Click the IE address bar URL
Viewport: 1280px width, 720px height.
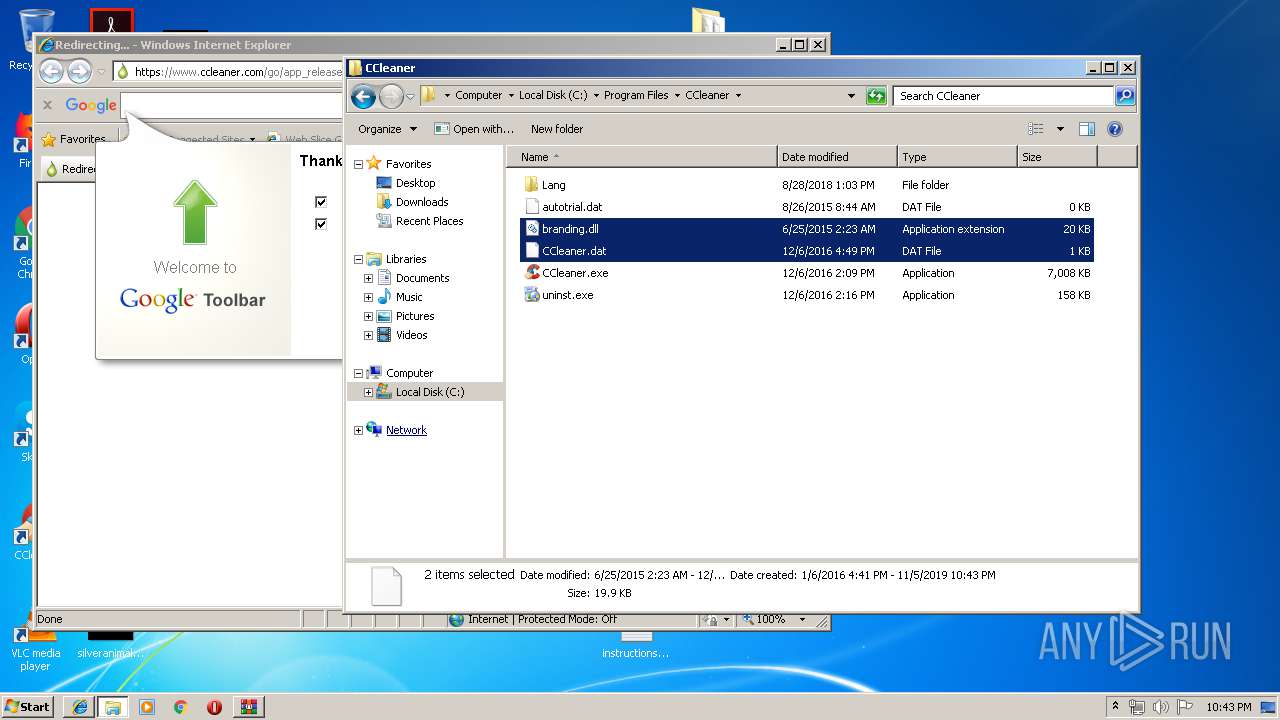[x=238, y=72]
